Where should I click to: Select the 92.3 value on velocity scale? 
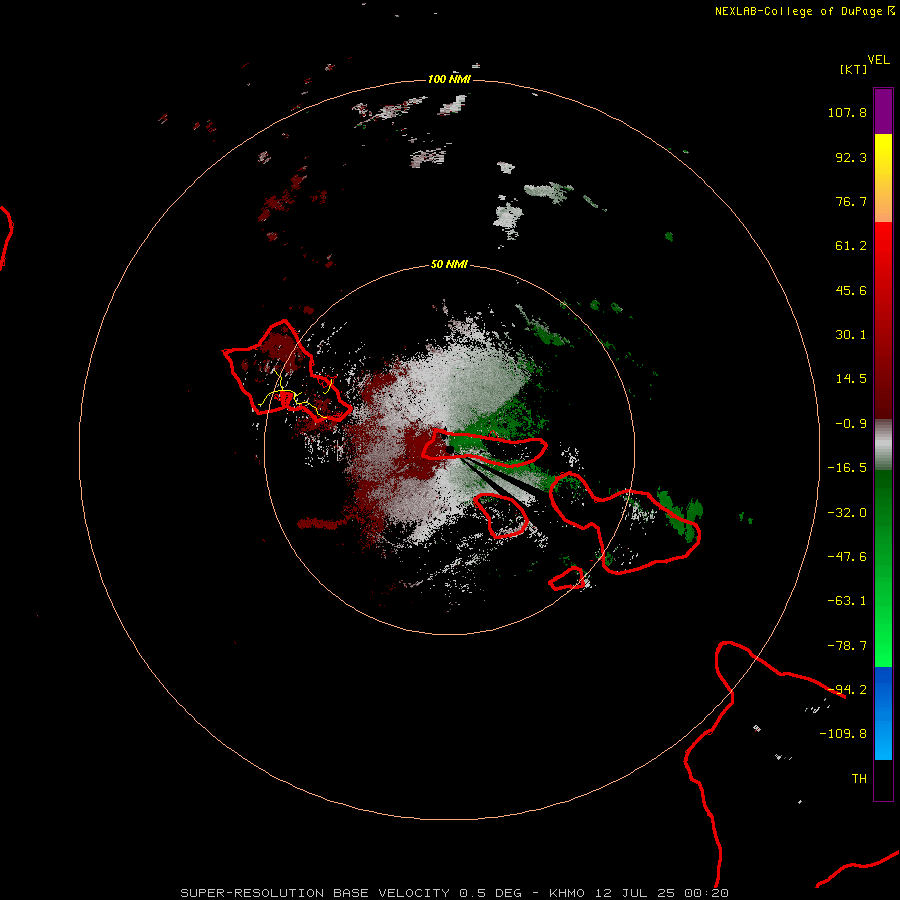click(851, 157)
